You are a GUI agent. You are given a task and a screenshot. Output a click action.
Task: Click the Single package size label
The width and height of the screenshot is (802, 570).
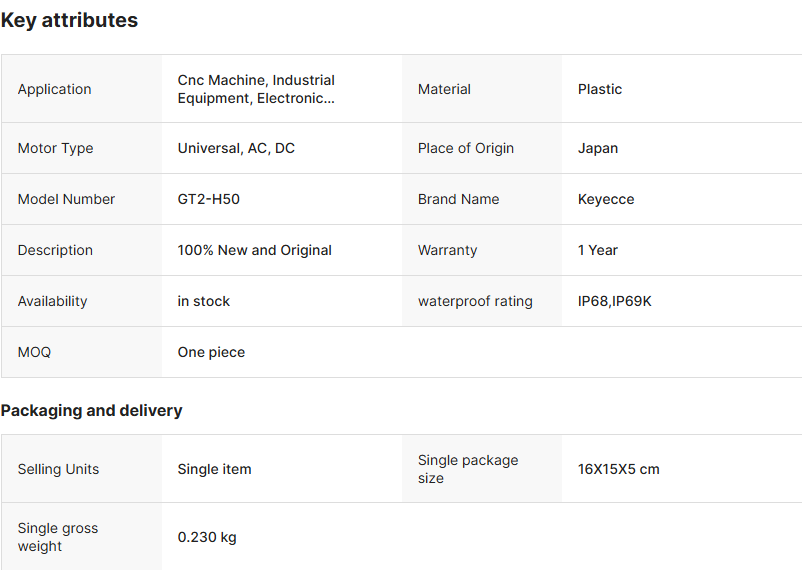(x=467, y=469)
